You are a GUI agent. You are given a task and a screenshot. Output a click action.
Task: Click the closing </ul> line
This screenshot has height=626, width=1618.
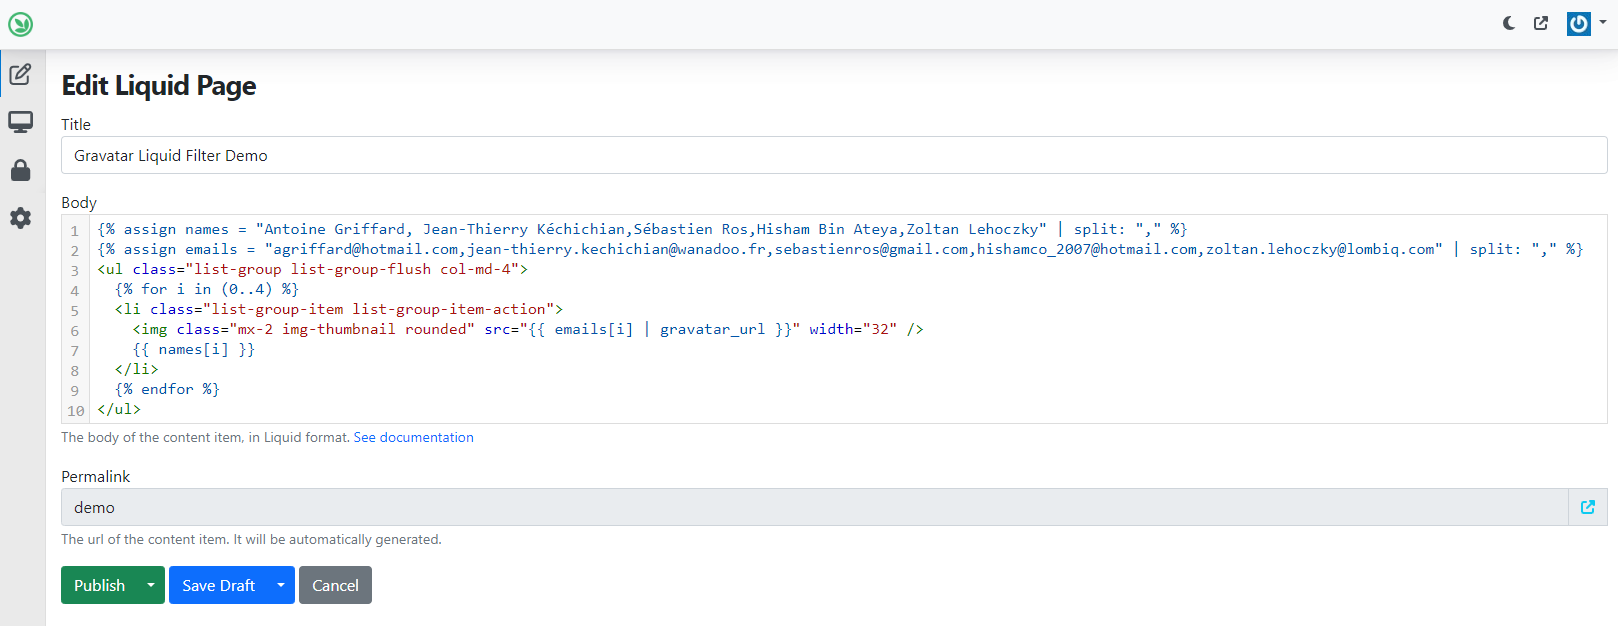pos(119,409)
